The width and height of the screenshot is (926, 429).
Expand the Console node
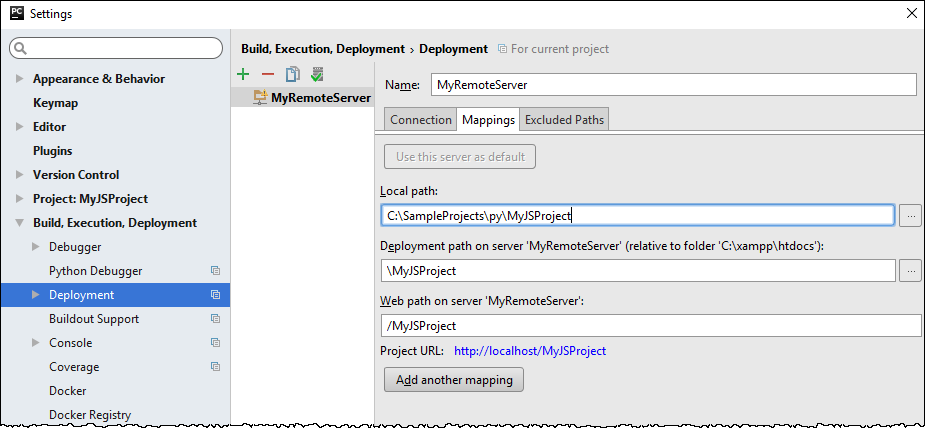(35, 343)
